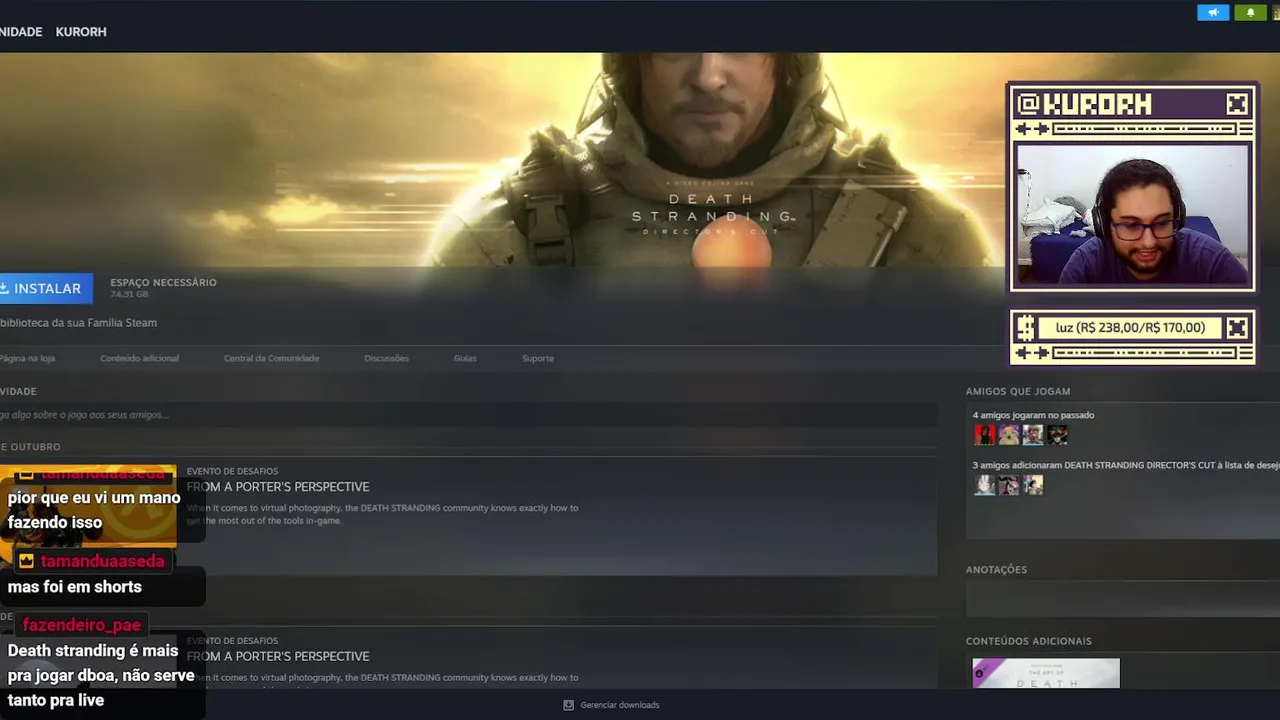Click '3 amigos adicionaram DEATH STRANDING' text
1280x720 pixels.
click(x=1126, y=465)
